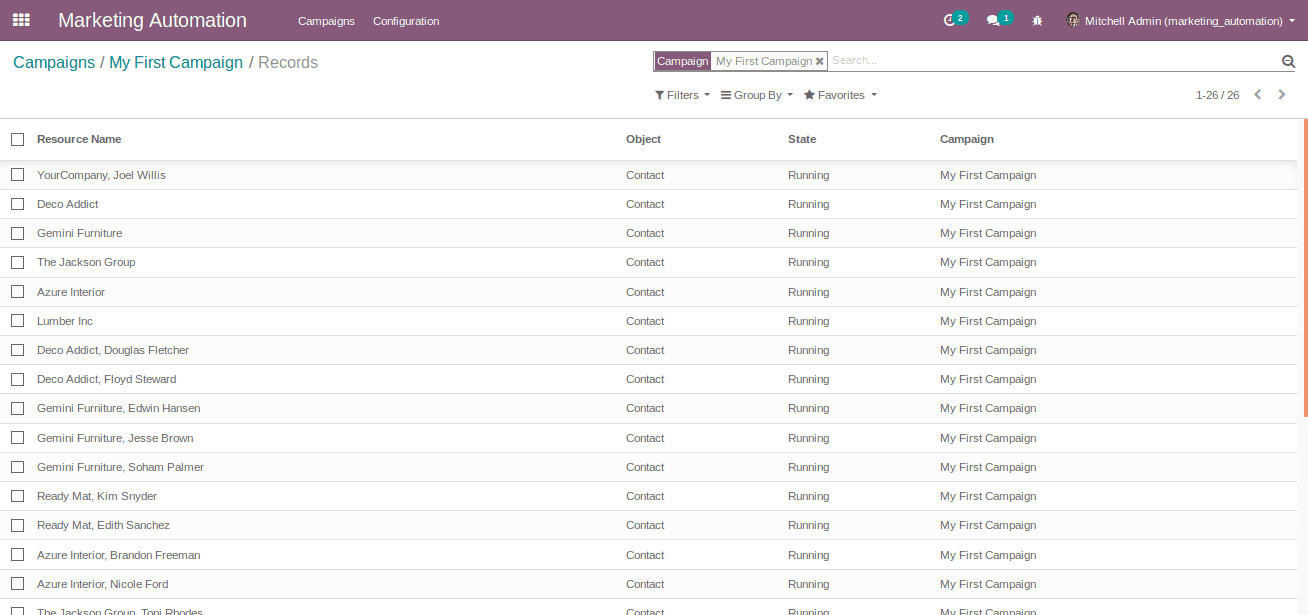Click the search input field
Viewport: 1308px width, 615px height.
click(1053, 61)
